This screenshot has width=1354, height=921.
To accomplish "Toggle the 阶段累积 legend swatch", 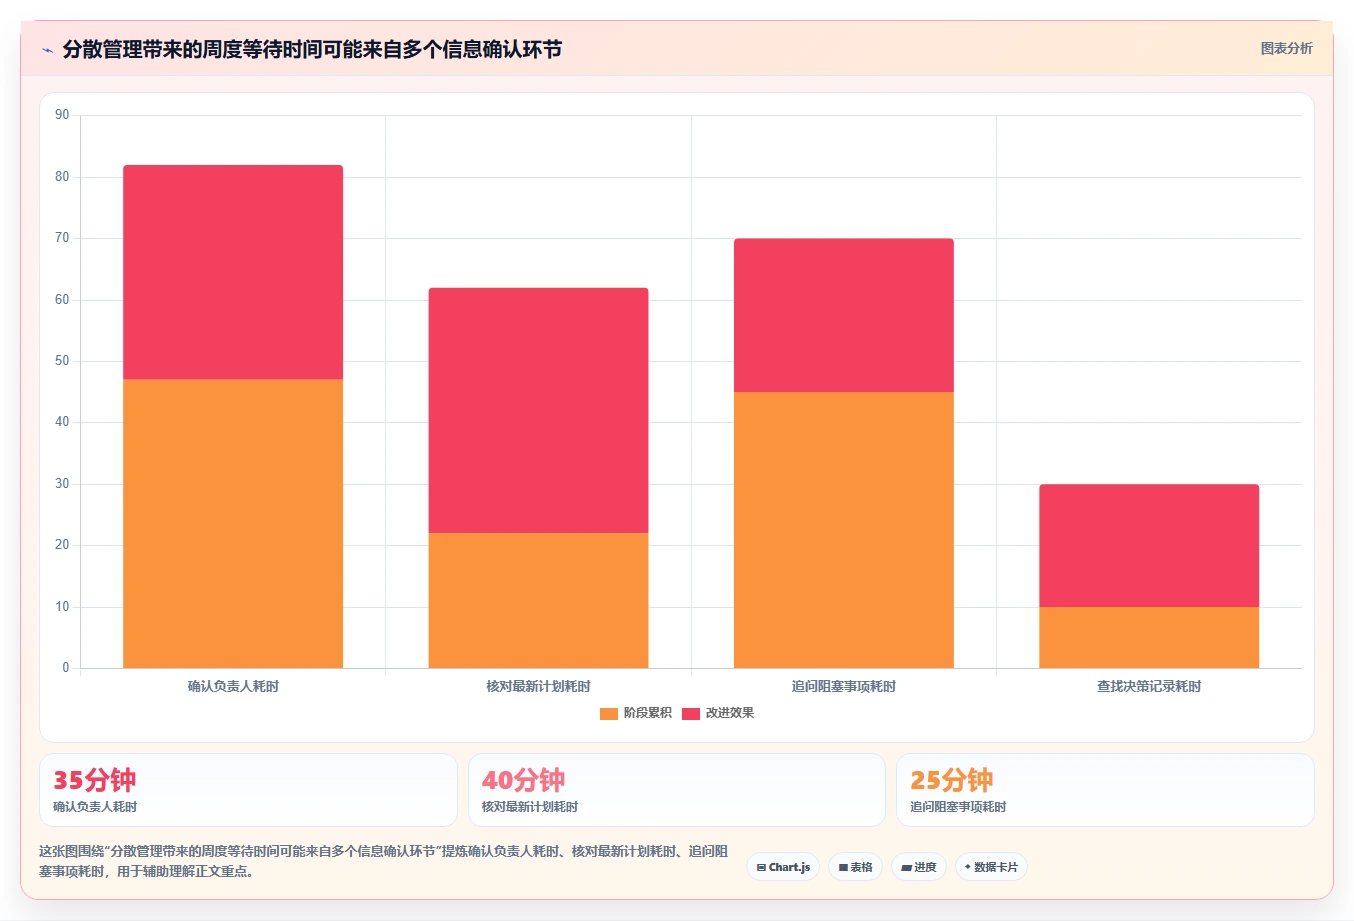I will 608,713.
